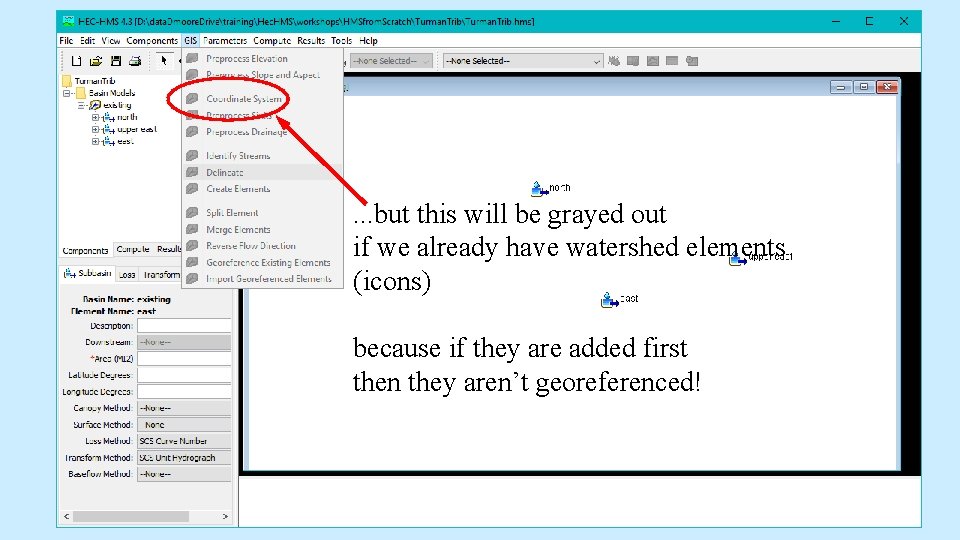Open the GIS menu
Image resolution: width=960 pixels, height=540 pixels.
(x=190, y=40)
